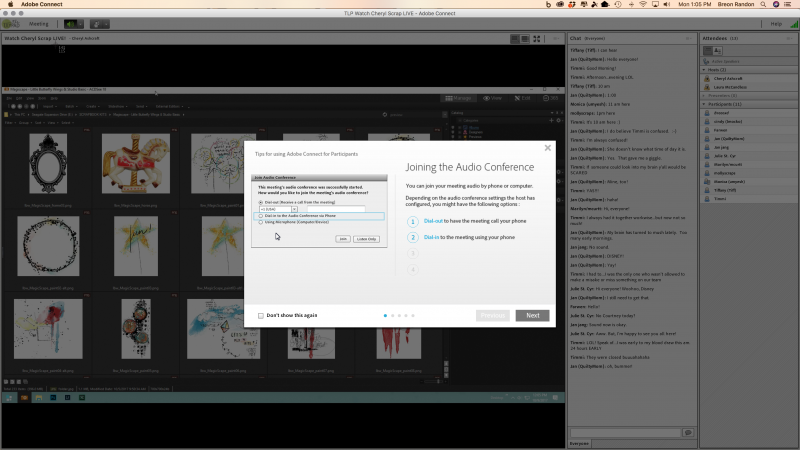This screenshot has height=450, width=800.
Task: Select the Everyone chat tab
Action: (x=579, y=444)
